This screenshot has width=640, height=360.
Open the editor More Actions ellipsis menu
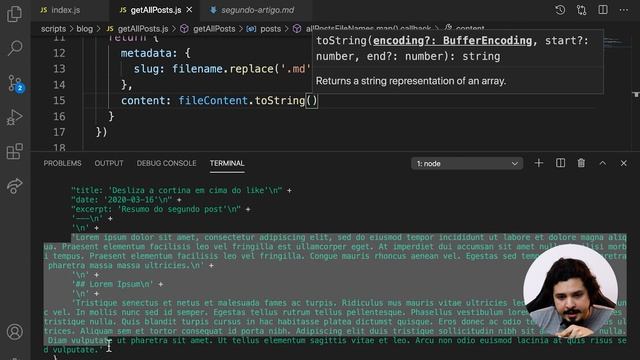click(x=624, y=10)
